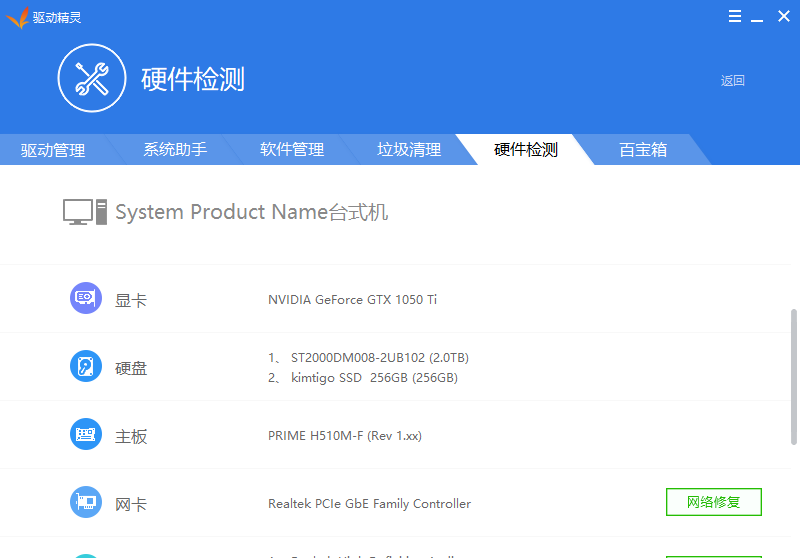Click System Product Name台式机 text

(252, 212)
